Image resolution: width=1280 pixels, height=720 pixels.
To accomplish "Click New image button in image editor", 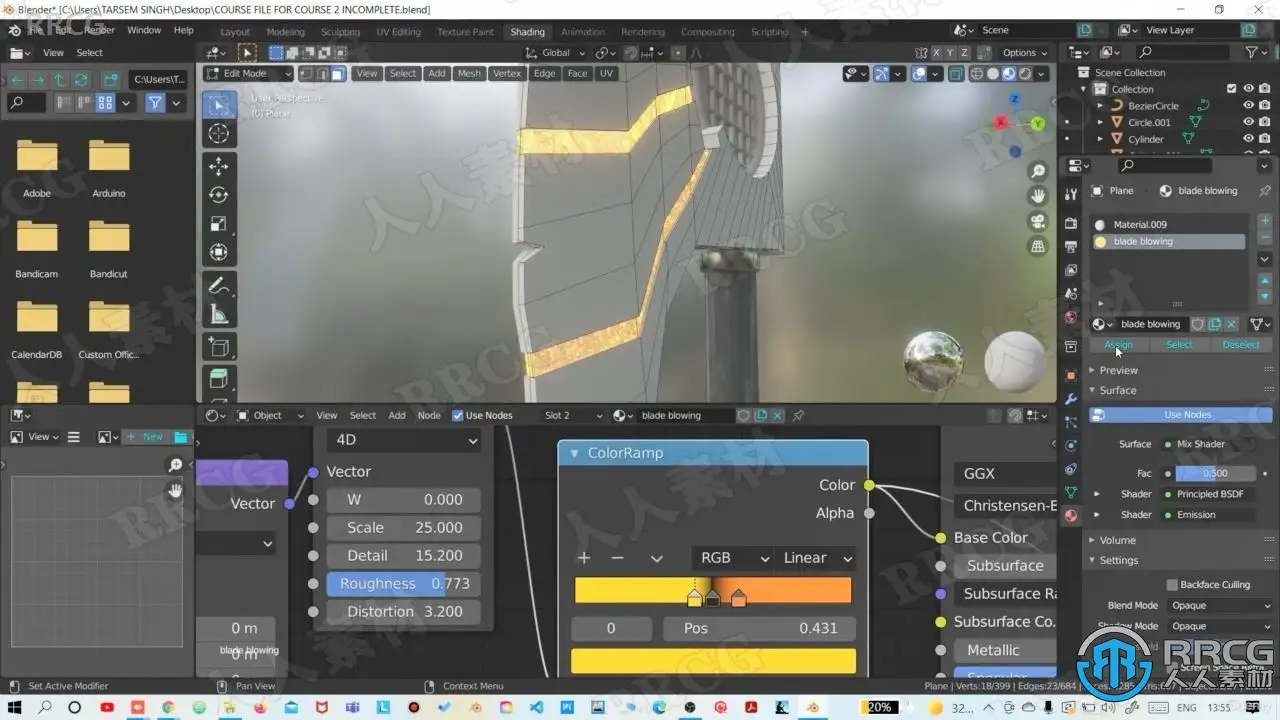I will [145, 437].
